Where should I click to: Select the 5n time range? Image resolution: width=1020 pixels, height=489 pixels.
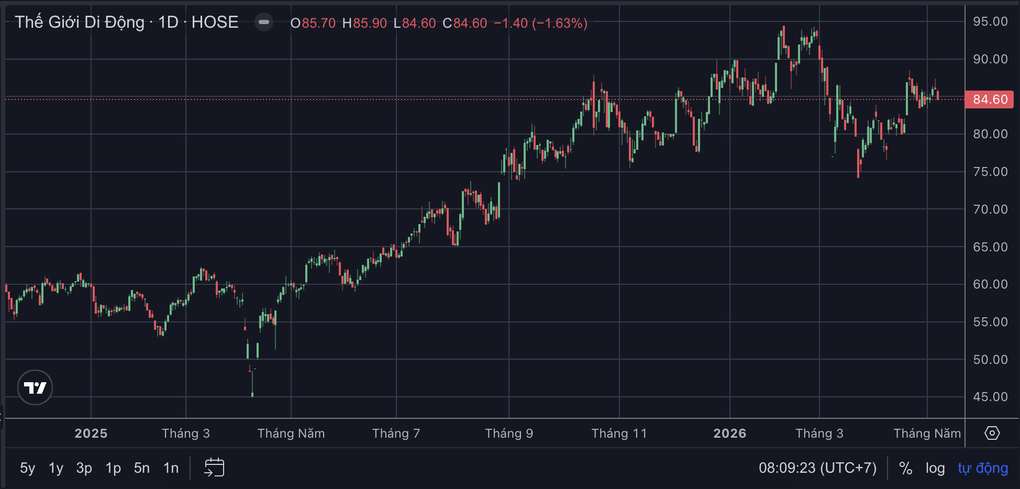pos(142,468)
